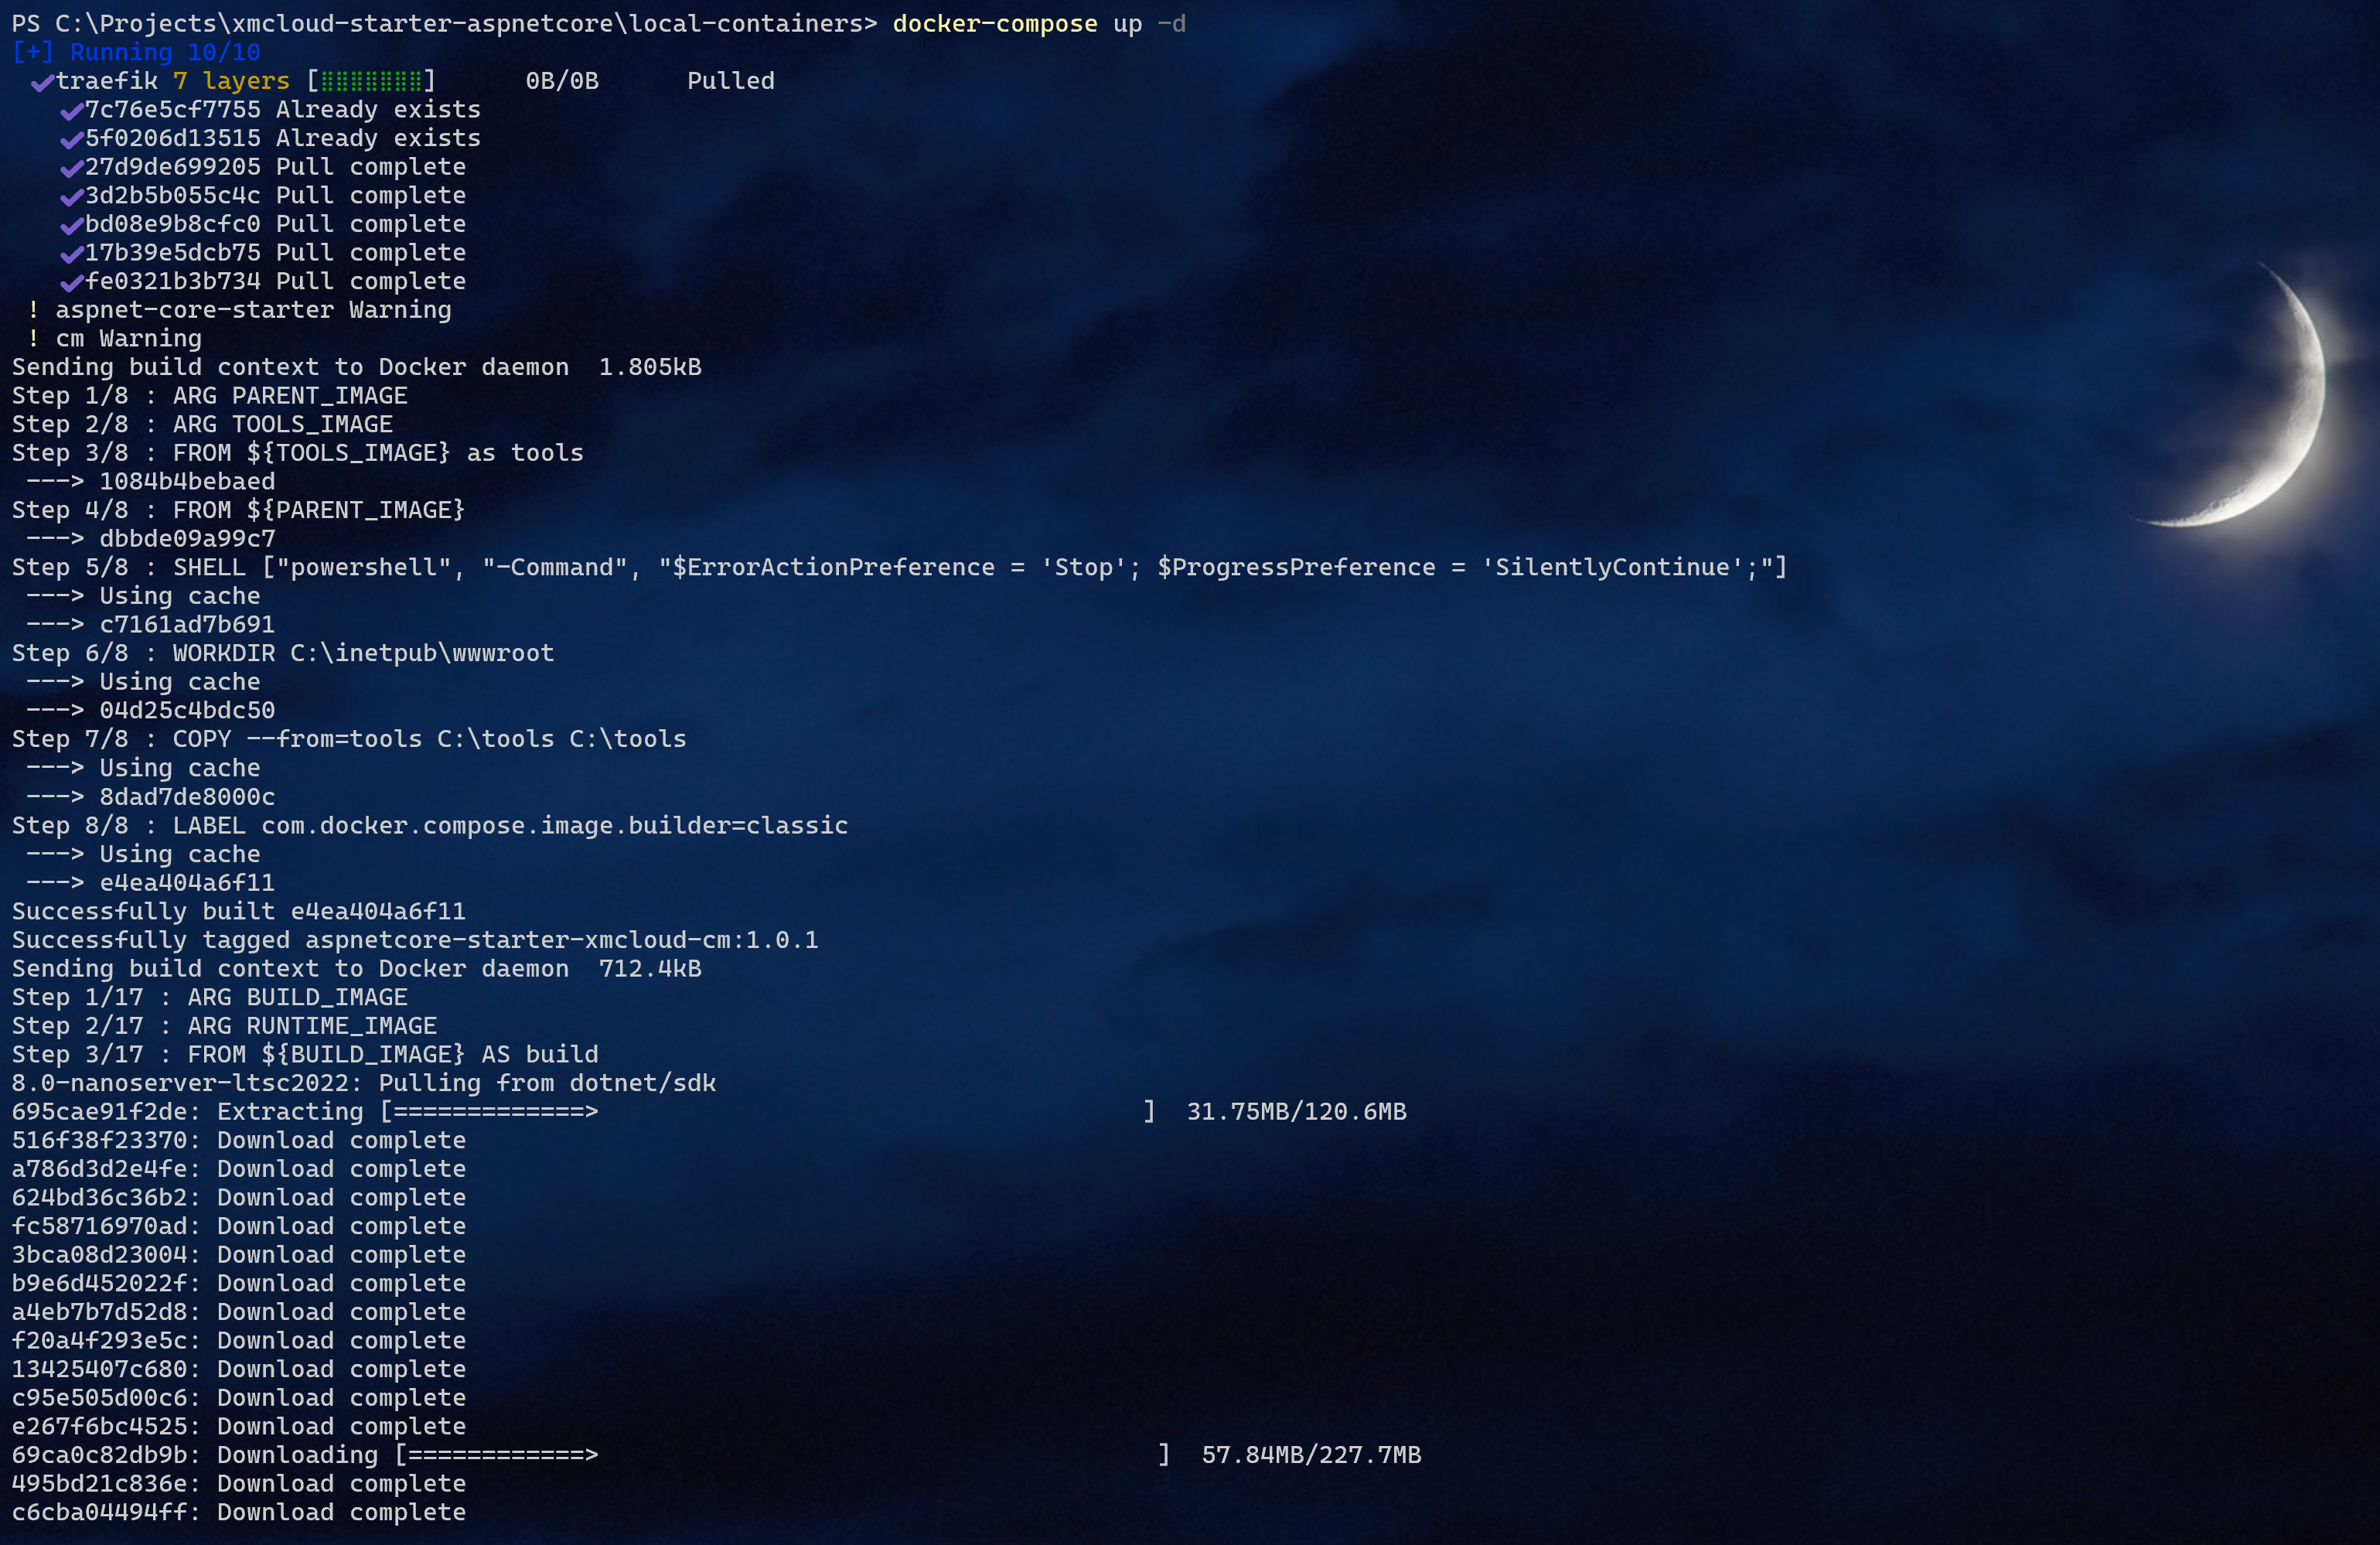Click 'a4eb7b7d52d8: Download complete' line
The width and height of the screenshot is (2380, 1545).
click(x=239, y=1312)
